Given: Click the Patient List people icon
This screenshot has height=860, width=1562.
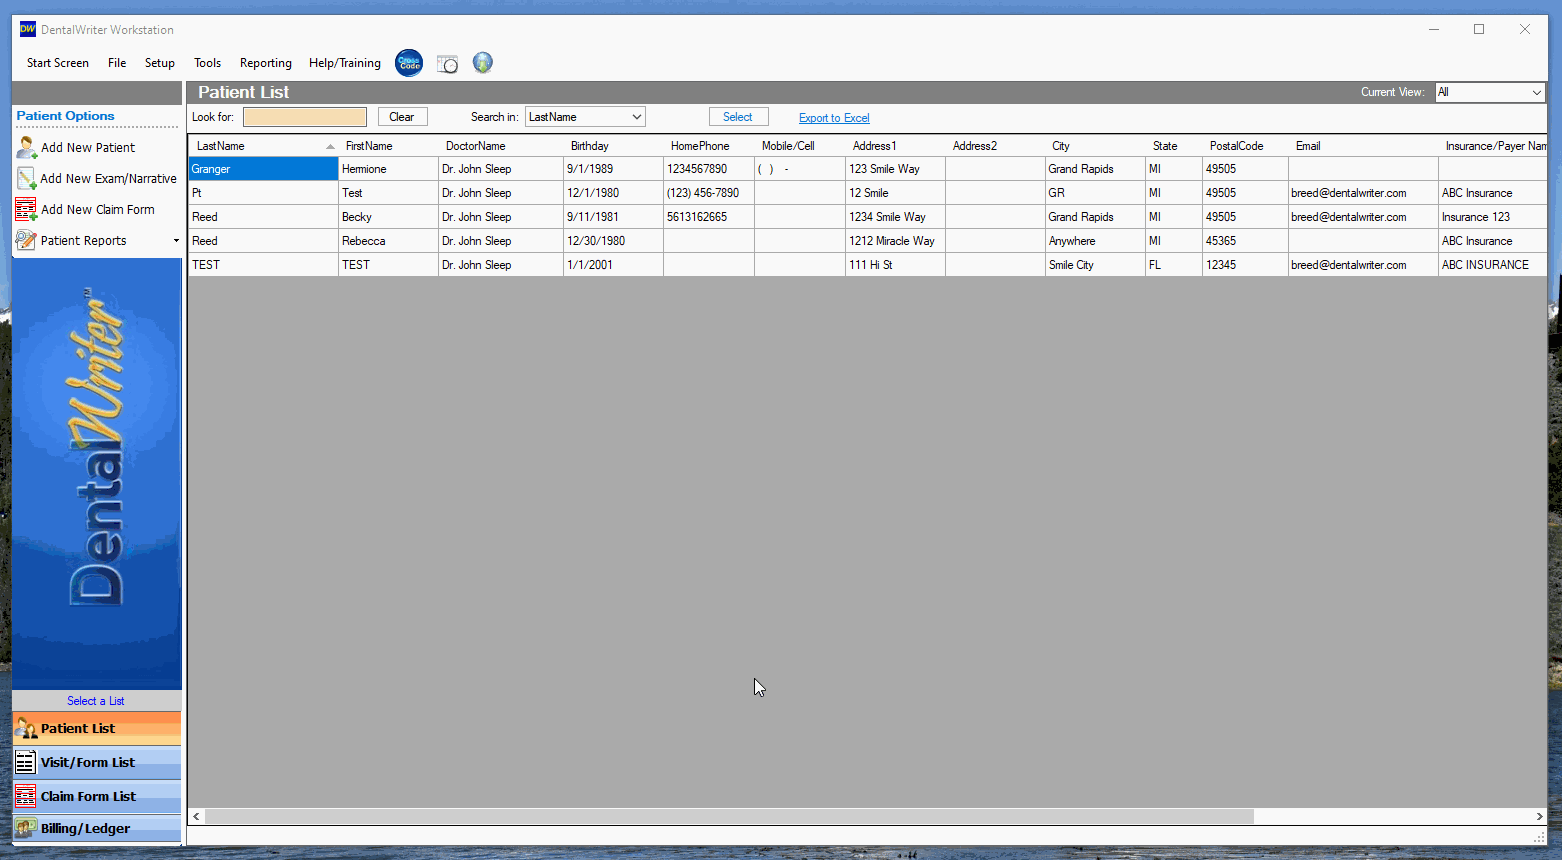Looking at the screenshot, I should 26,728.
